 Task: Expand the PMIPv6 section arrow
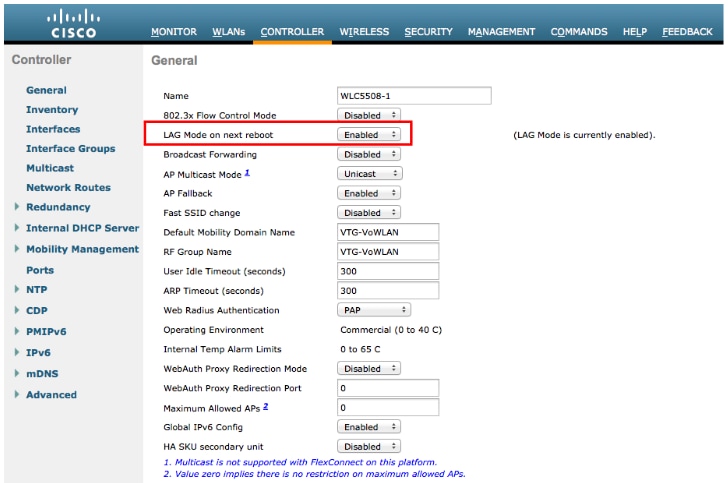17,331
